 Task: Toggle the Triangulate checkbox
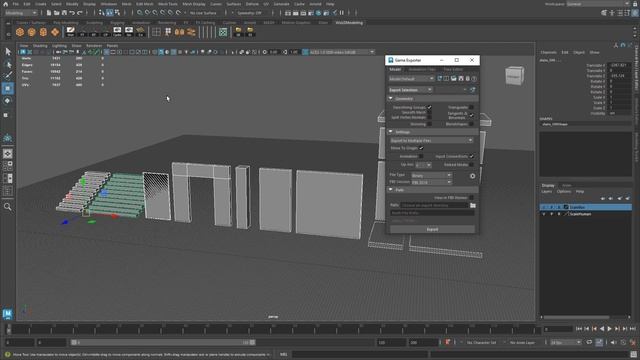point(471,107)
